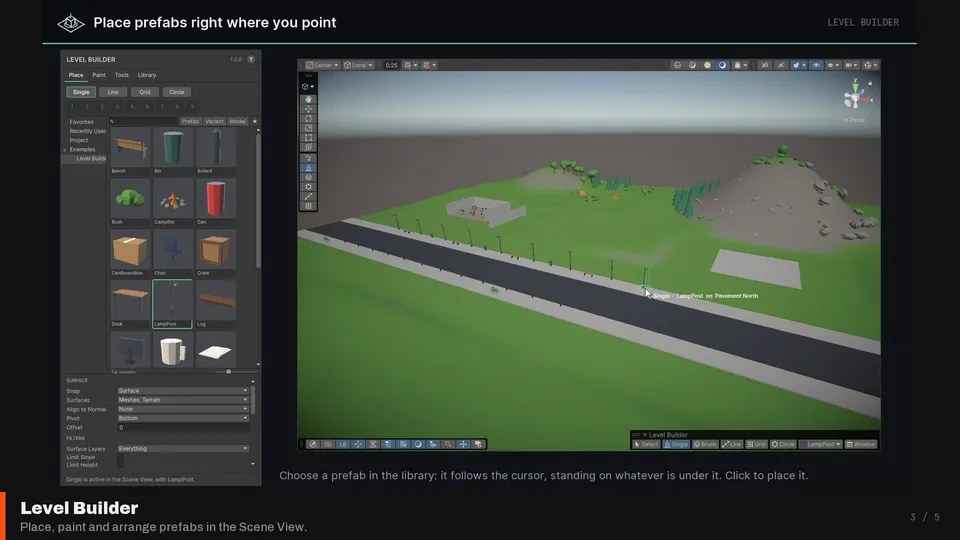This screenshot has height=540, width=960.
Task: Select the Move tool in scene toolbar
Action: point(308,108)
